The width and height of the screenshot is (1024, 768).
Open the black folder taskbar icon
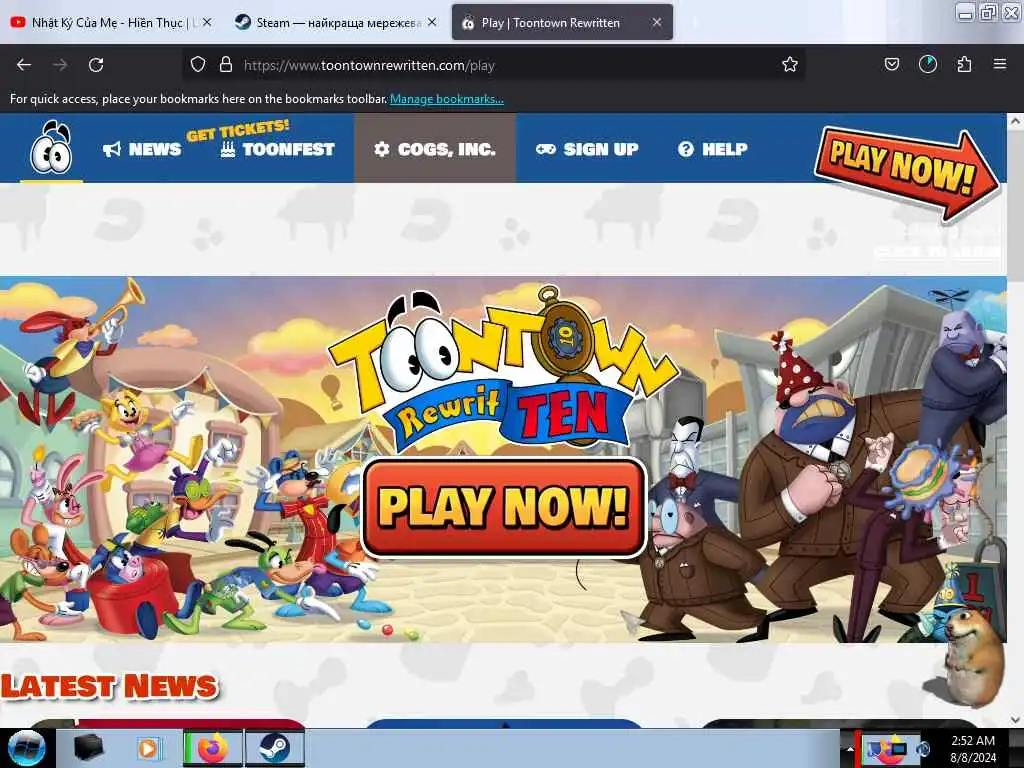89,748
